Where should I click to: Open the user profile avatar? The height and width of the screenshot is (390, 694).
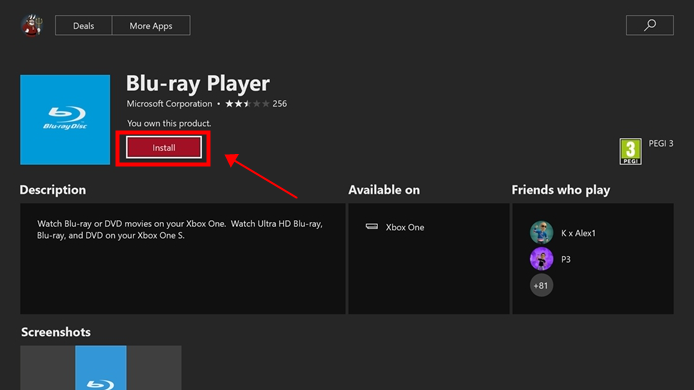32,25
